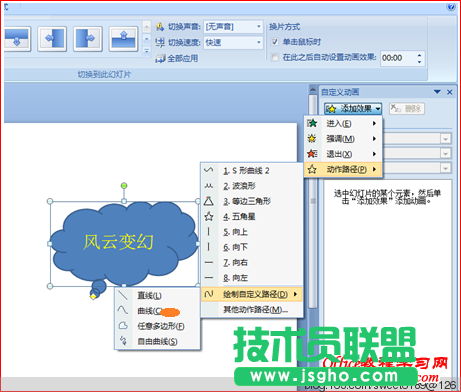The width and height of the screenshot is (461, 392).
Task: Click the green rotation handle above cloud
Action: (124, 185)
